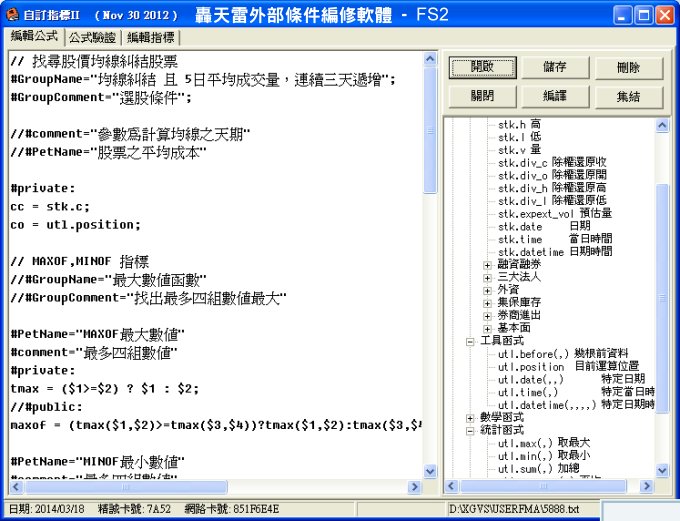680x521 pixels.
Task: Select utl.sum(,) 加總 item
Action: (538, 469)
